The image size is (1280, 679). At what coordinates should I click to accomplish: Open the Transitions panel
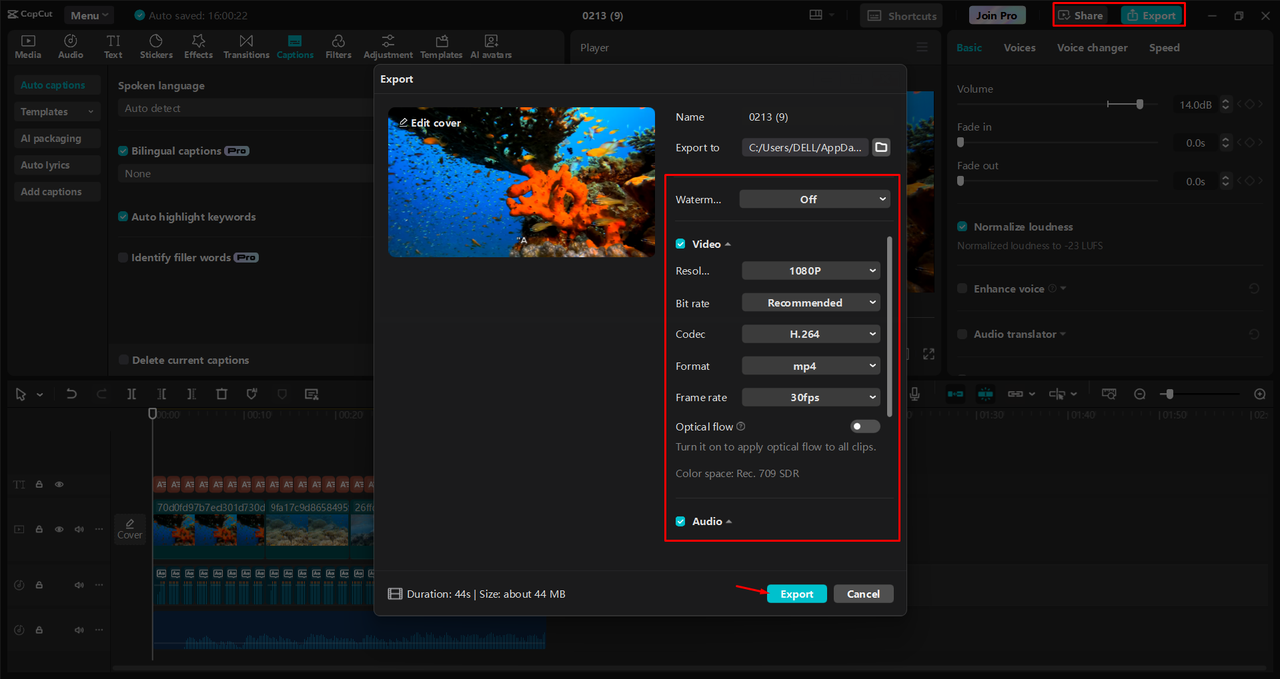tap(246, 46)
